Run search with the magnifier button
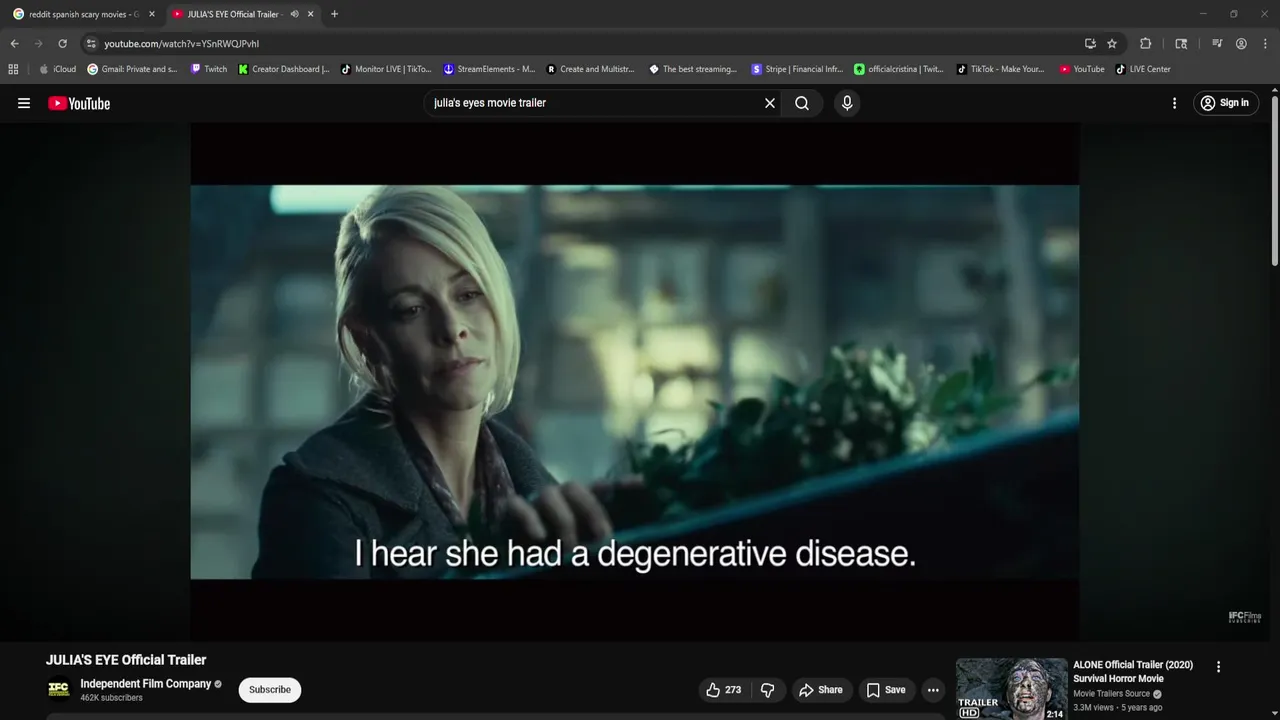Screen dimensions: 1280x720 [x=802, y=103]
